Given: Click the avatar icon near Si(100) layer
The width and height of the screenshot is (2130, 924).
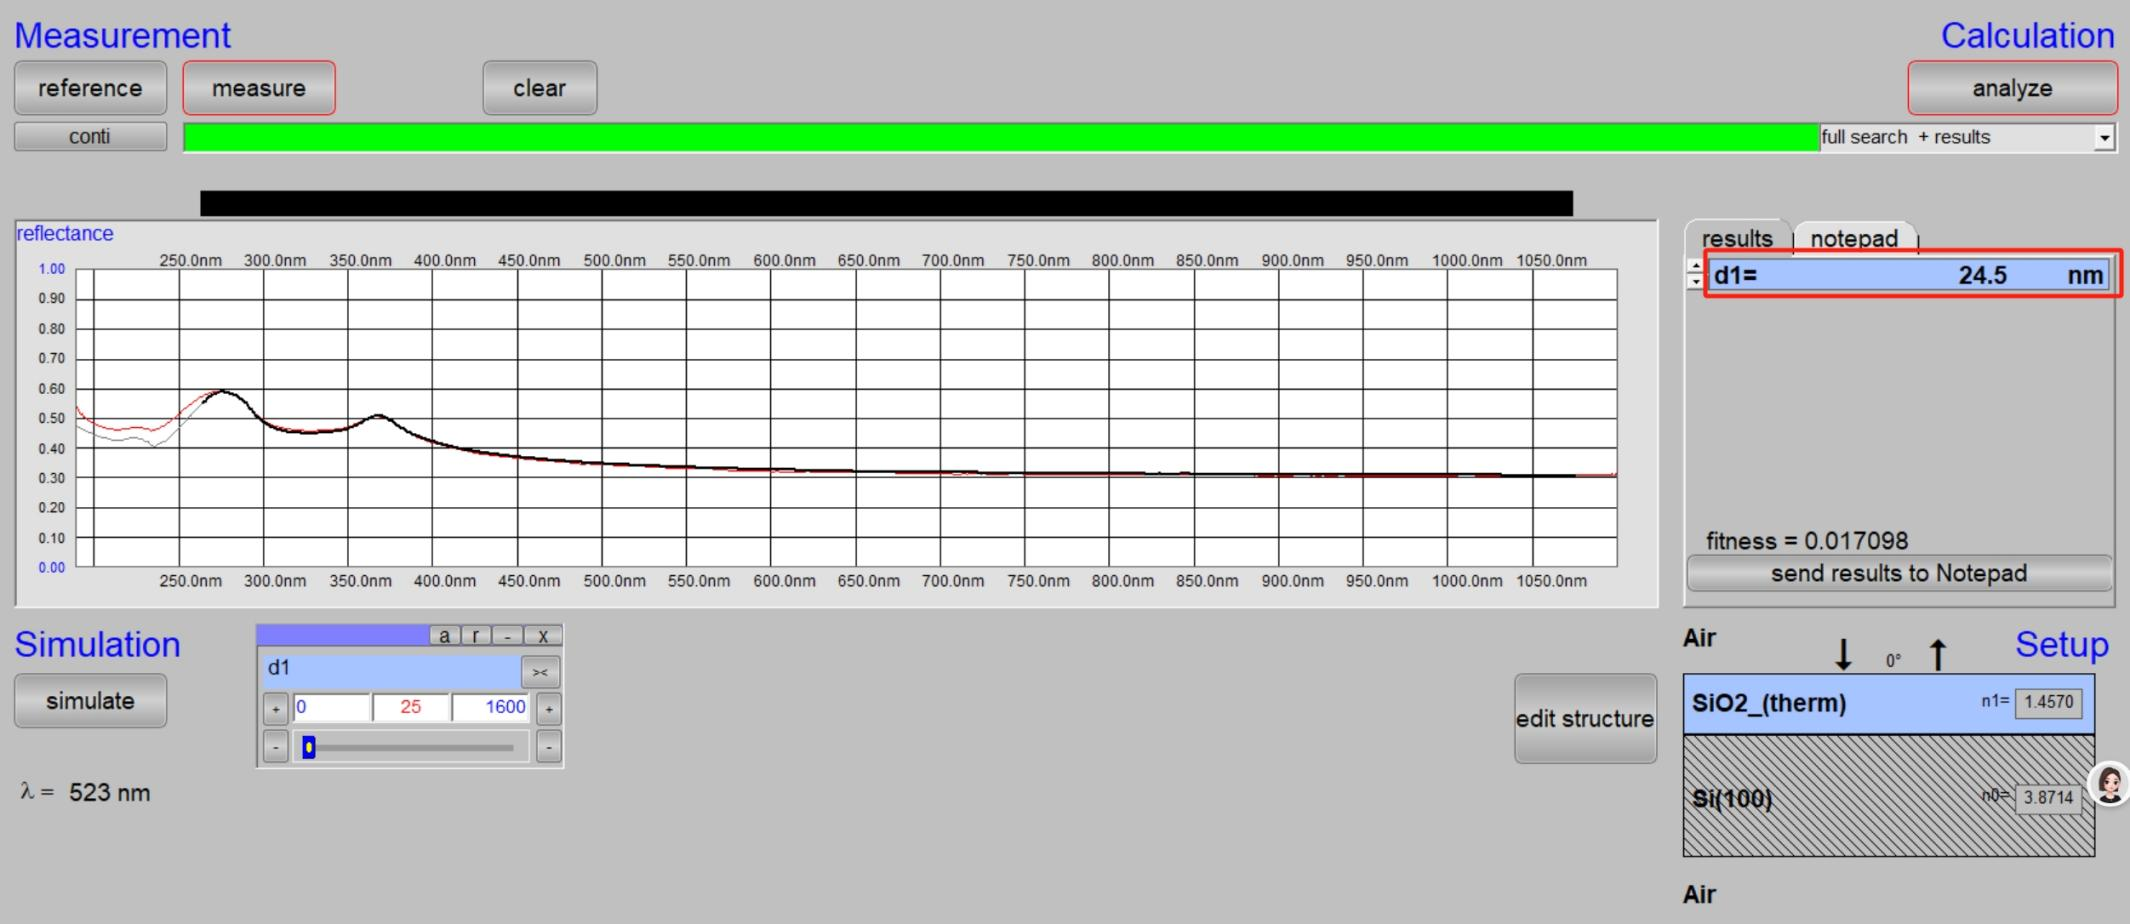Looking at the screenshot, I should 2110,785.
